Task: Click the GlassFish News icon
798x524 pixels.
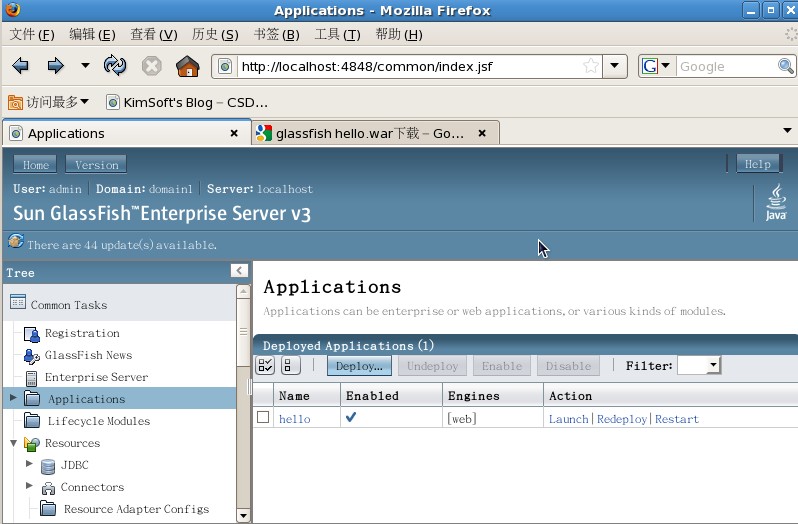Action: [32, 356]
